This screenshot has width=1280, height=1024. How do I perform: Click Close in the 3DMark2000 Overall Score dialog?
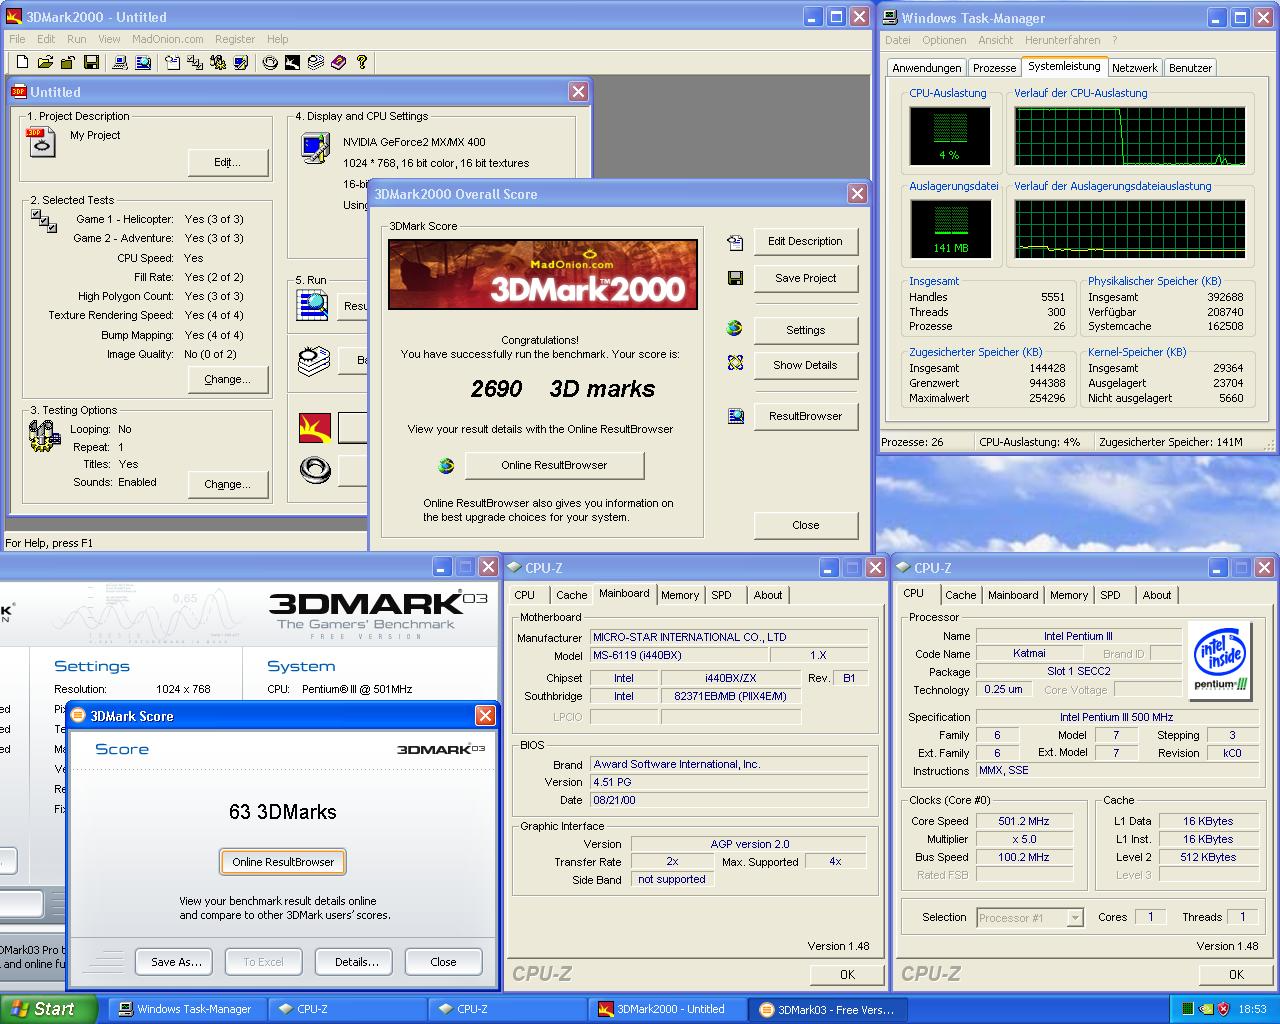point(805,525)
